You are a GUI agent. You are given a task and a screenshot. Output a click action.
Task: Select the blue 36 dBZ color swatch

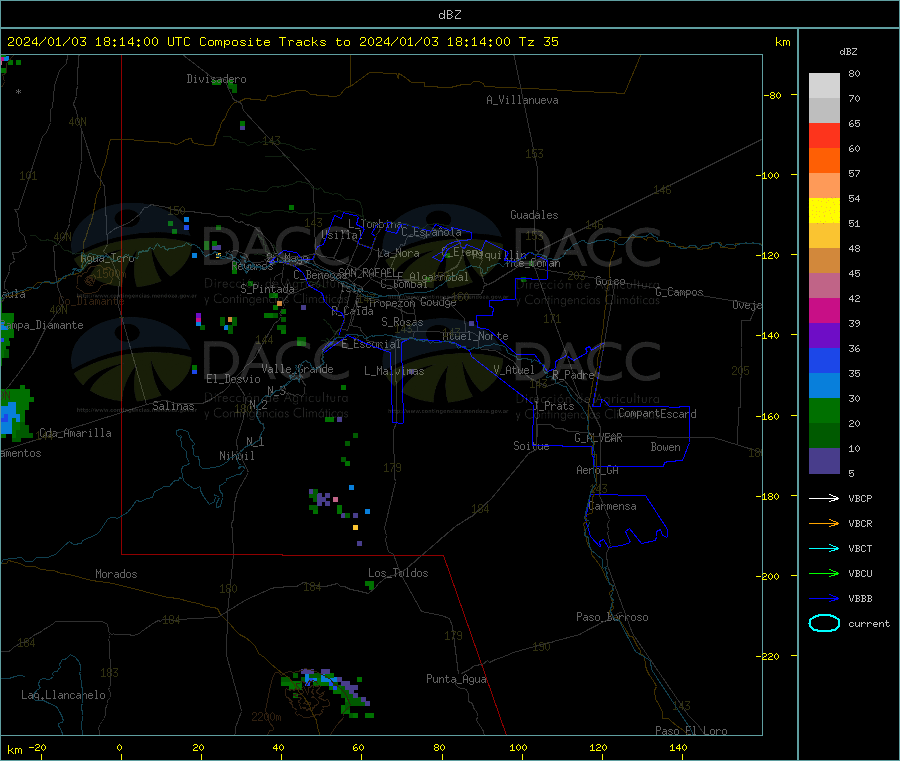[x=824, y=360]
